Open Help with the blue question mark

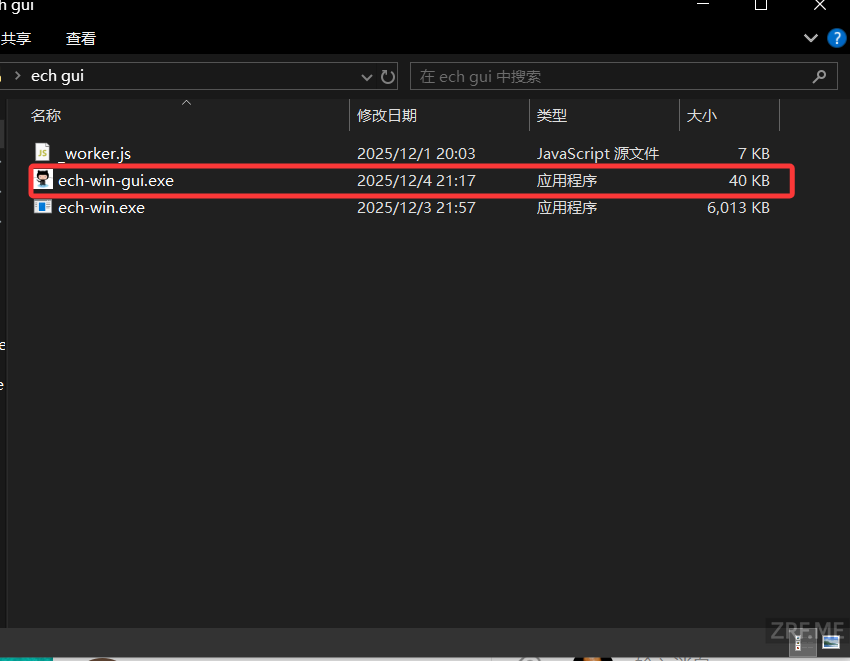836,38
